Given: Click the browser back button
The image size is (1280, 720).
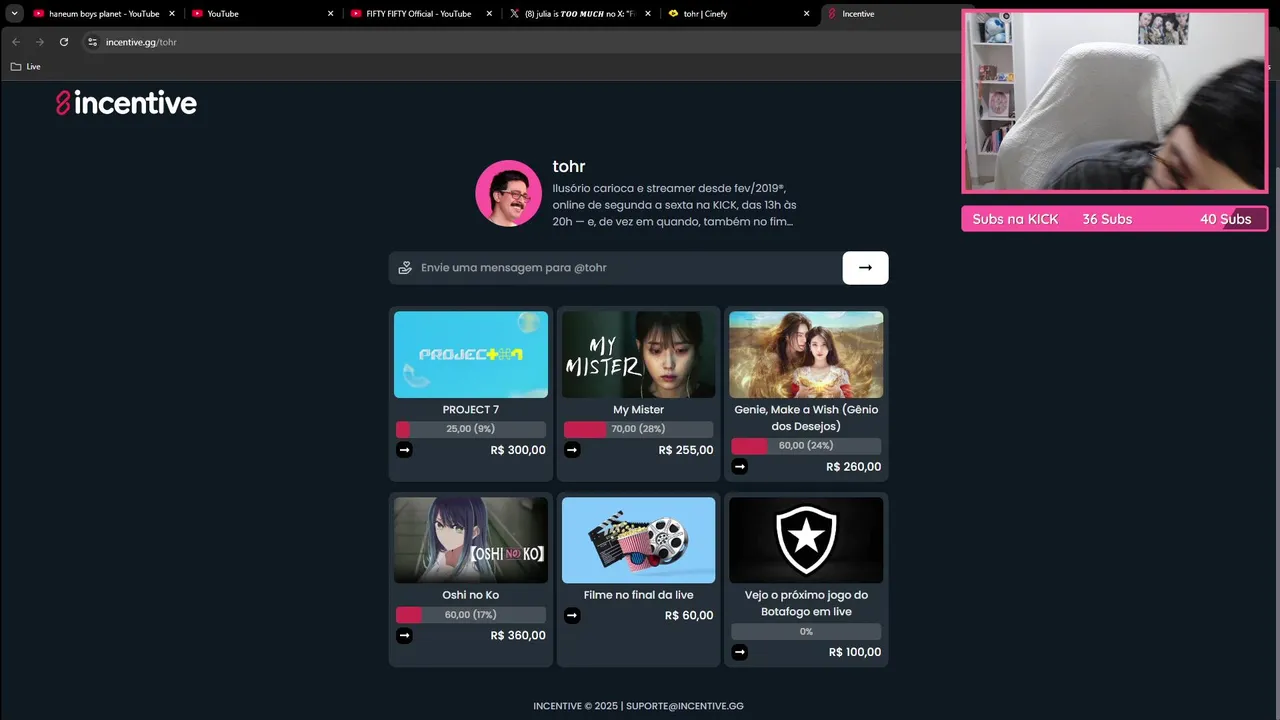Looking at the screenshot, I should click(x=16, y=42).
